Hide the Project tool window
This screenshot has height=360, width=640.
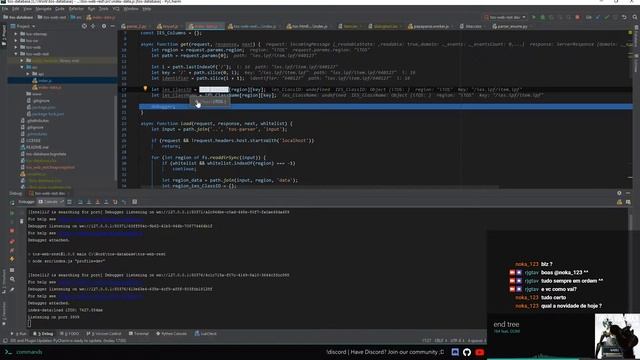112,26
